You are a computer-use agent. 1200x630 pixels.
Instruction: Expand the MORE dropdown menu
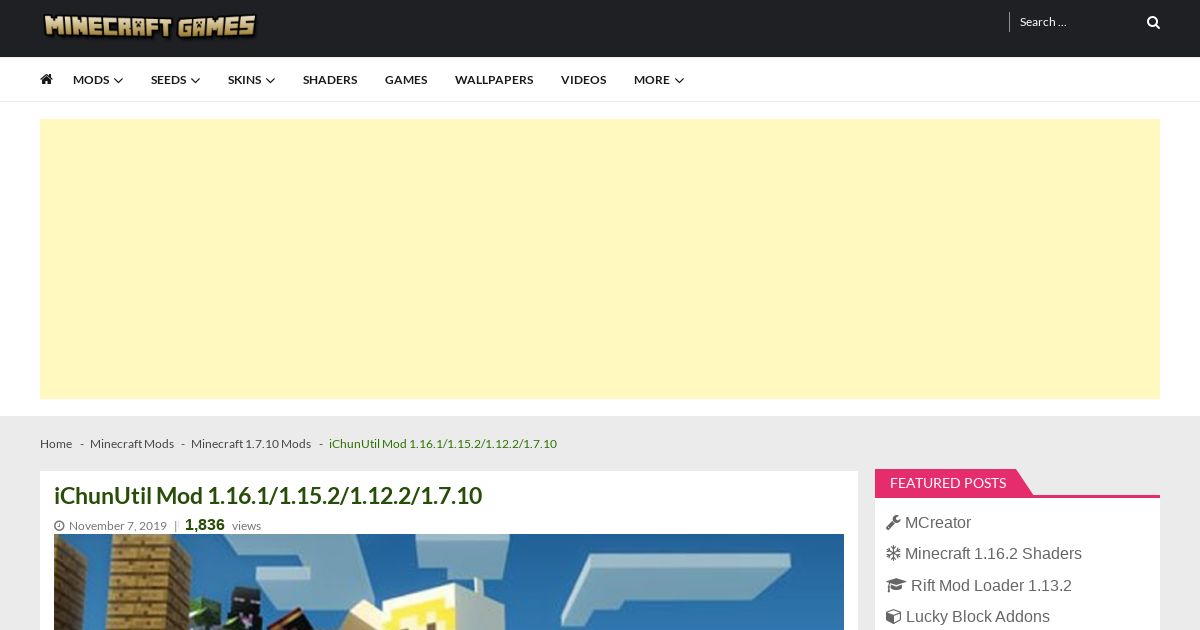(659, 80)
